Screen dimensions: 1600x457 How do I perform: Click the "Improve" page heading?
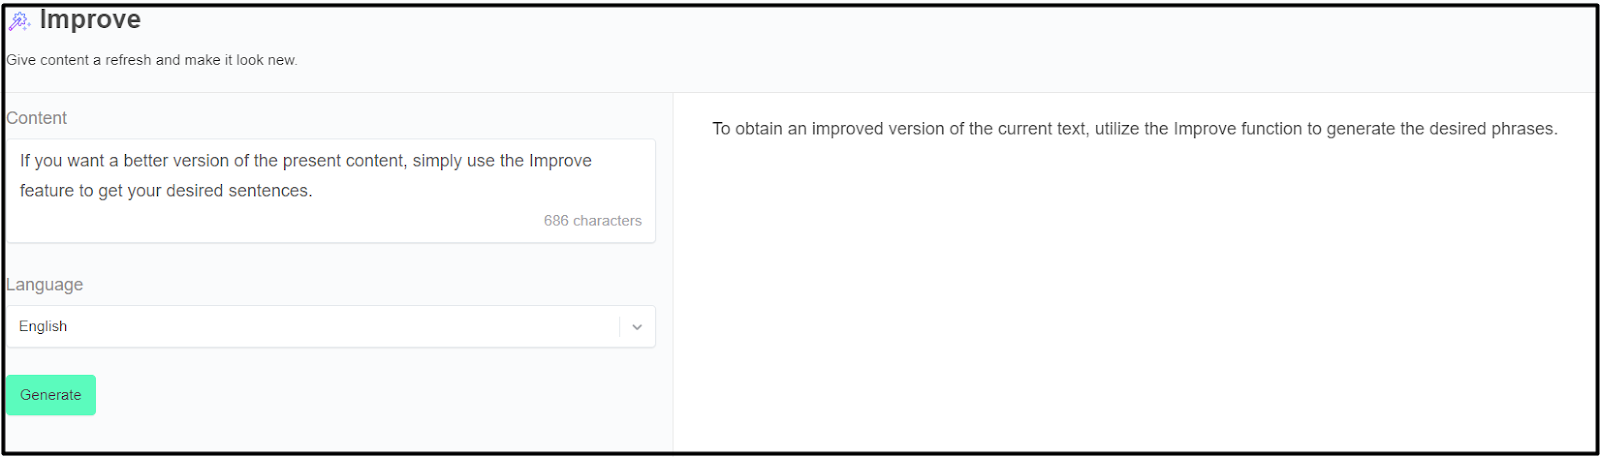pyautogui.click(x=90, y=20)
